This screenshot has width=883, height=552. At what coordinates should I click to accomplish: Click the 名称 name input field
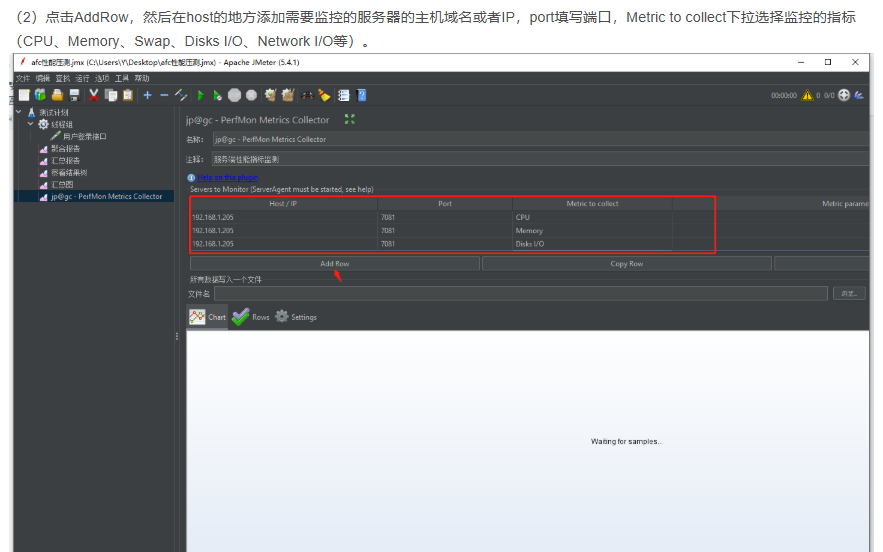coord(541,139)
